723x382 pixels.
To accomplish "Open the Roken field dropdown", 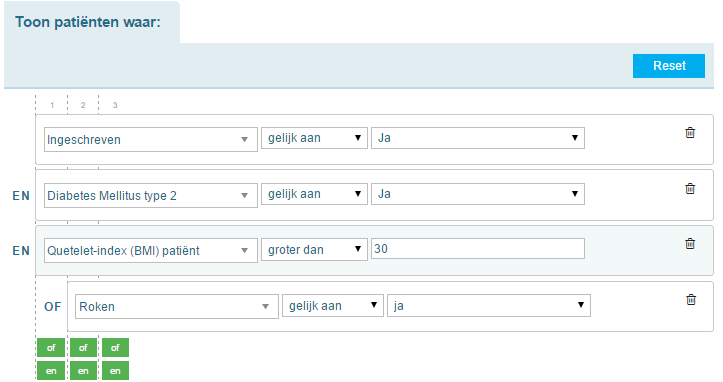I will pos(177,306).
